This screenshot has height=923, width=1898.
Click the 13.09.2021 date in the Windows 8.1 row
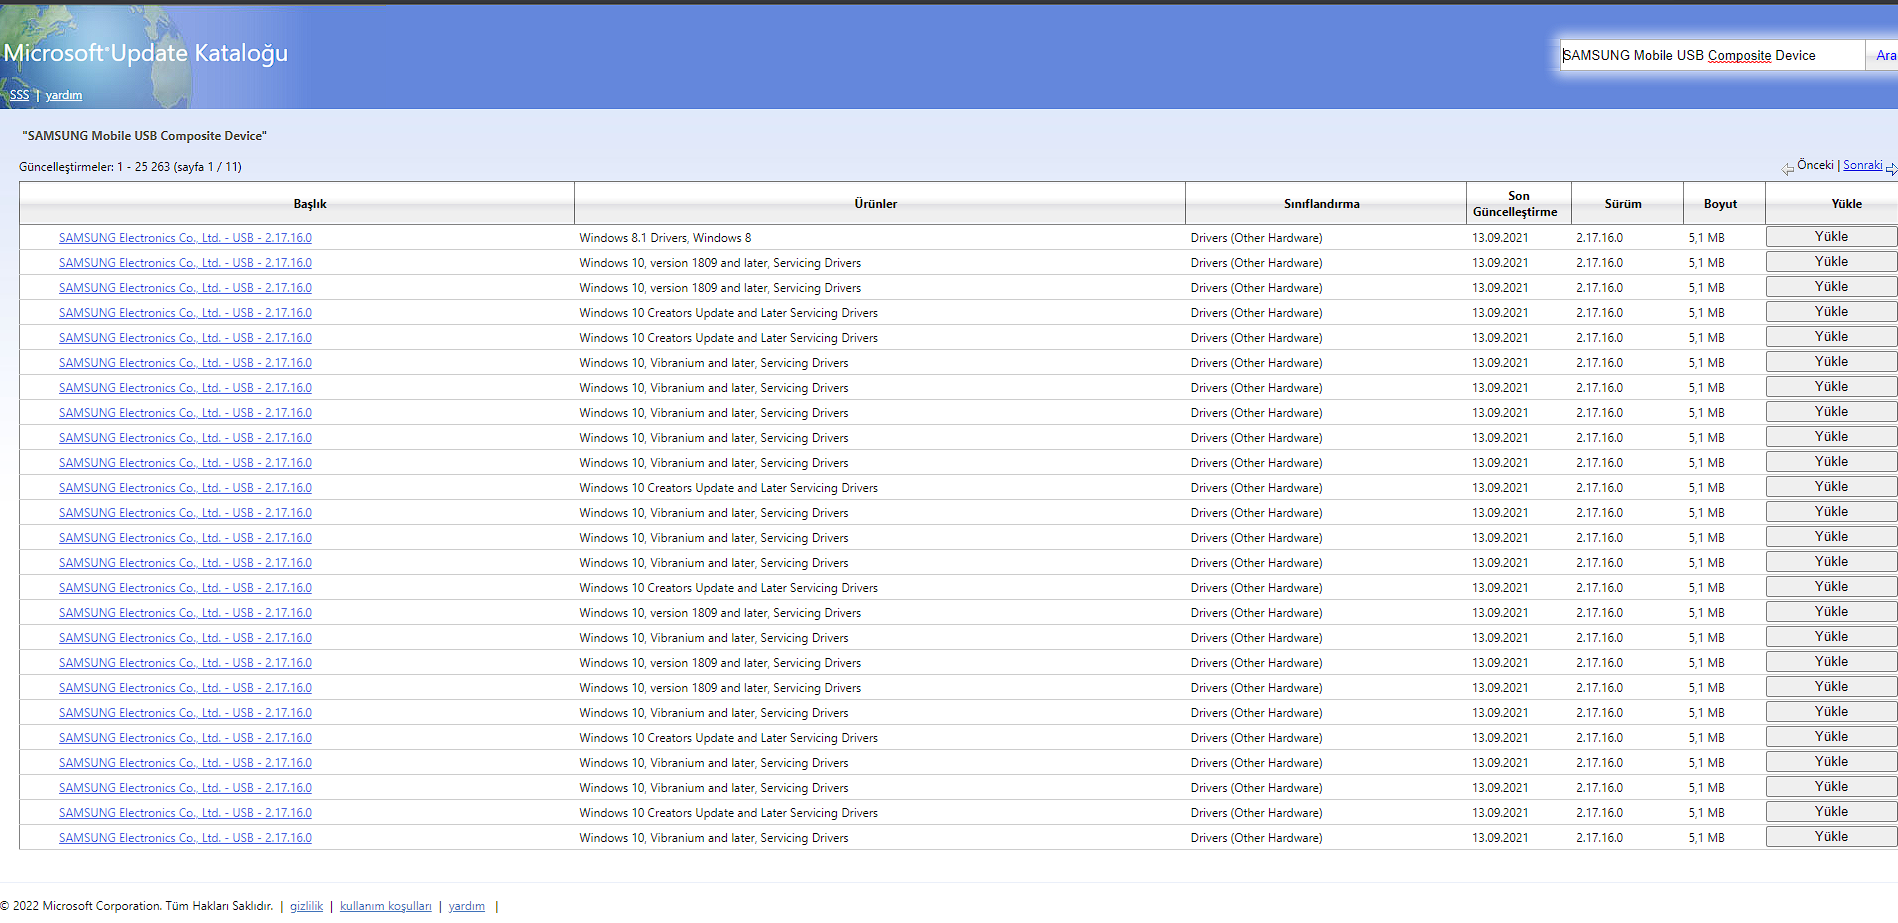pyautogui.click(x=1500, y=238)
